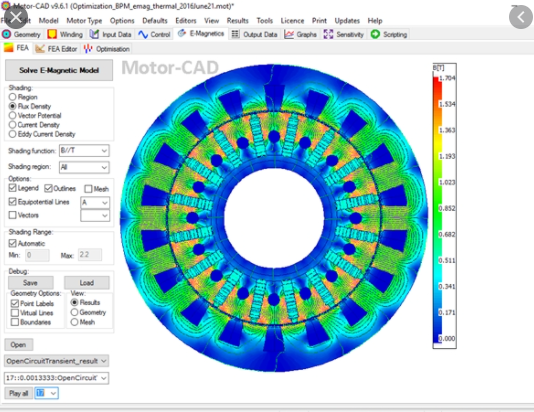Open the Licence menu
Screen dimensions: 534x412
[292, 21]
